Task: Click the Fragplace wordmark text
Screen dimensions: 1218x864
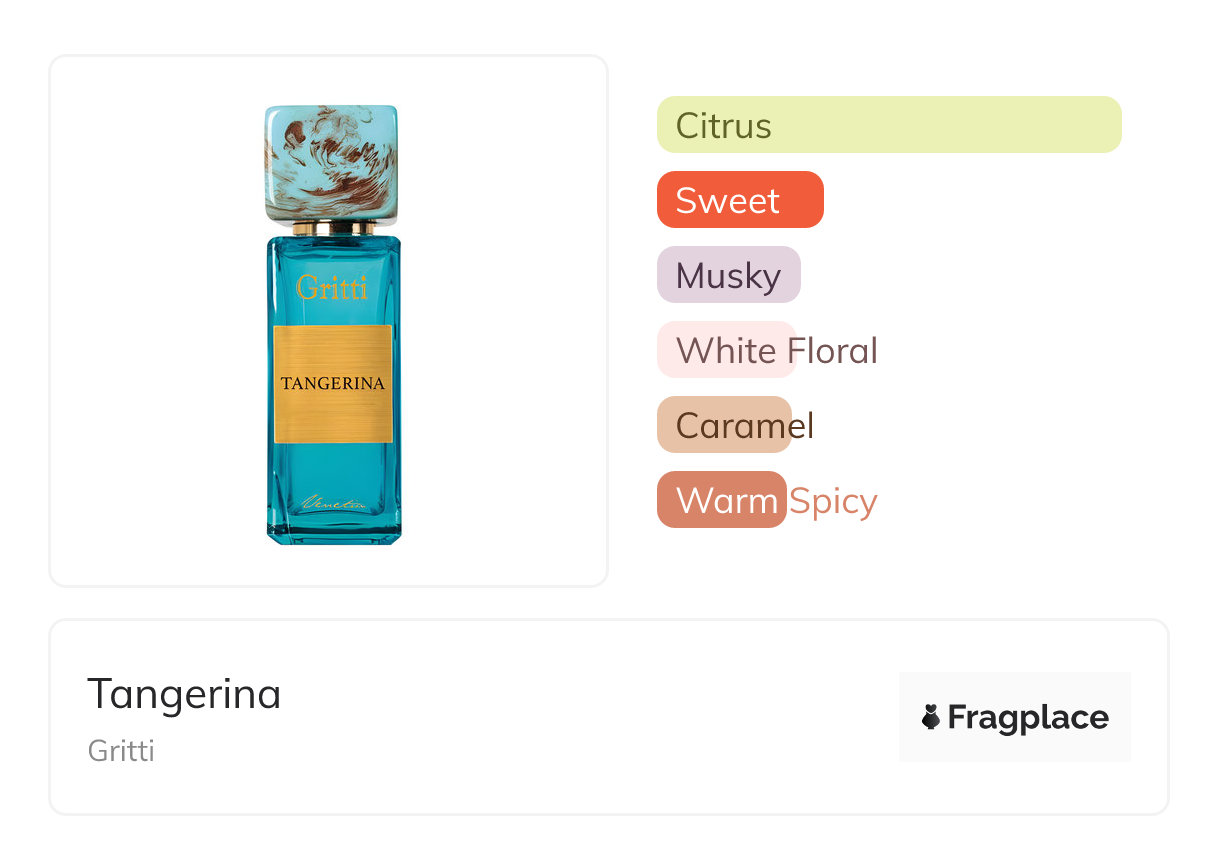Action: point(1028,718)
